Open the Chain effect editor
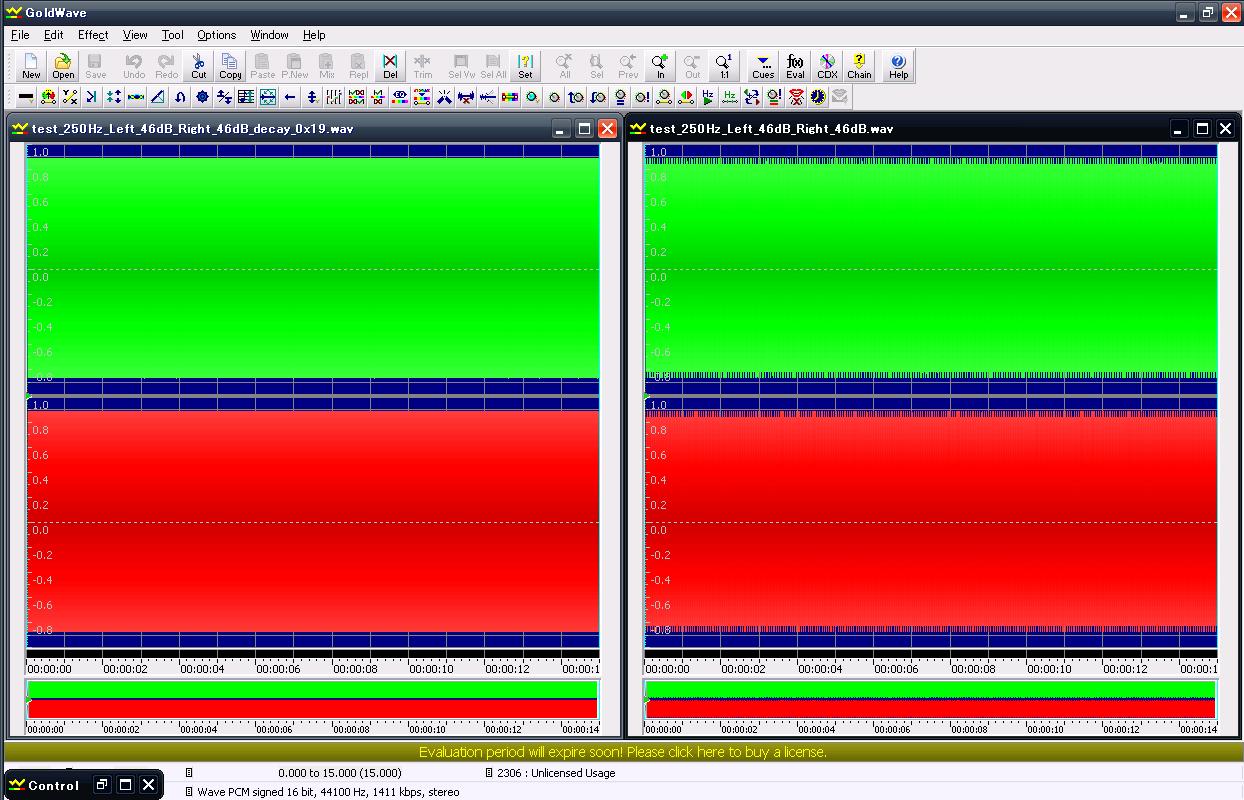 [x=859, y=66]
